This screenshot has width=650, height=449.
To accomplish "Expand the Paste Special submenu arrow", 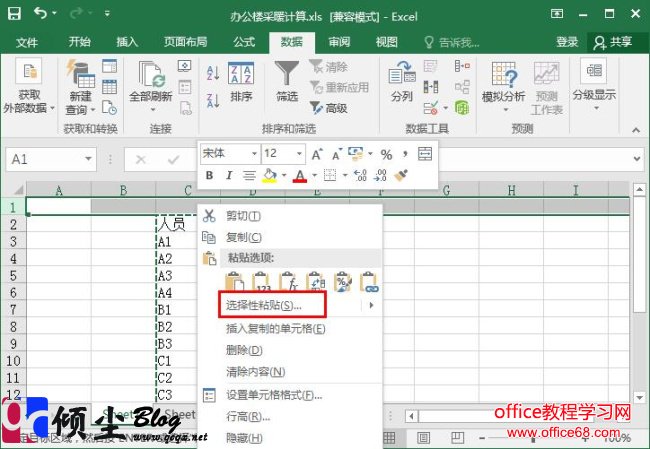I will point(371,306).
